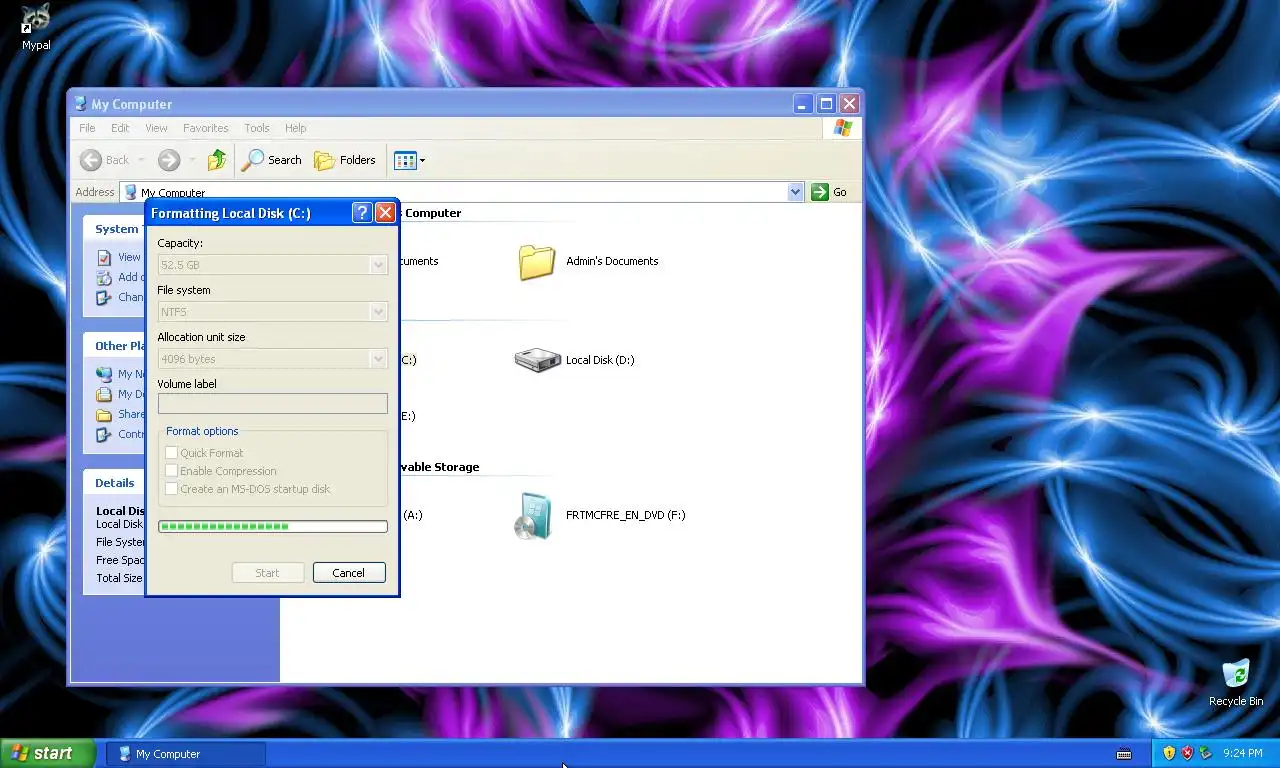Image resolution: width=1280 pixels, height=768 pixels.
Task: Click My Documents sidebar icon
Action: pyautogui.click(x=104, y=394)
